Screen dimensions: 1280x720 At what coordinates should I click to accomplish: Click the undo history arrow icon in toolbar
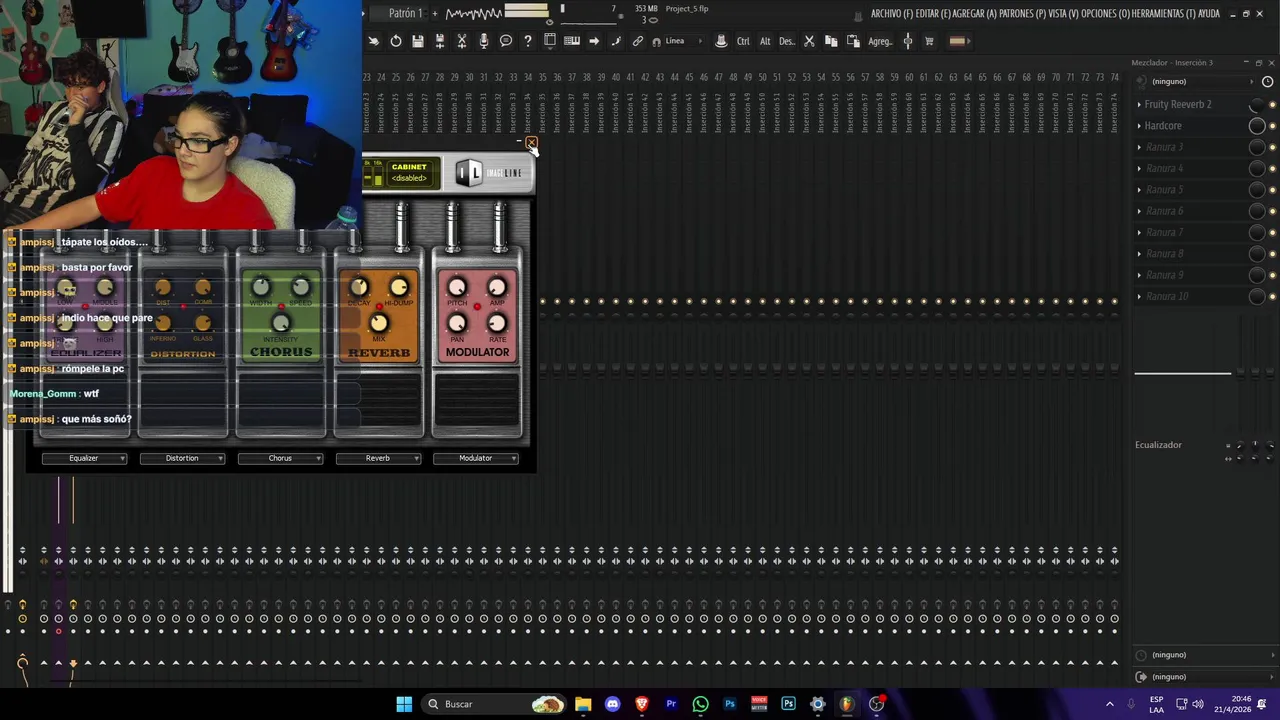pyautogui.click(x=396, y=41)
